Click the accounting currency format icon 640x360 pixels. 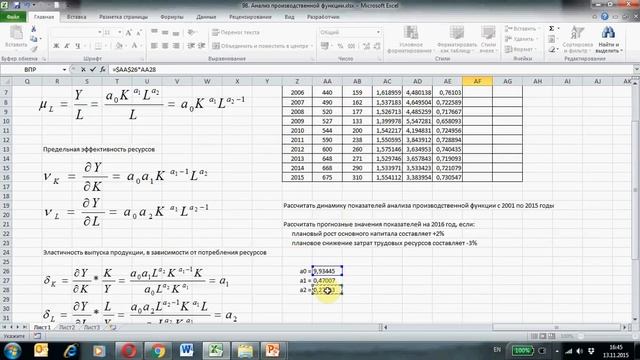[x=325, y=46]
